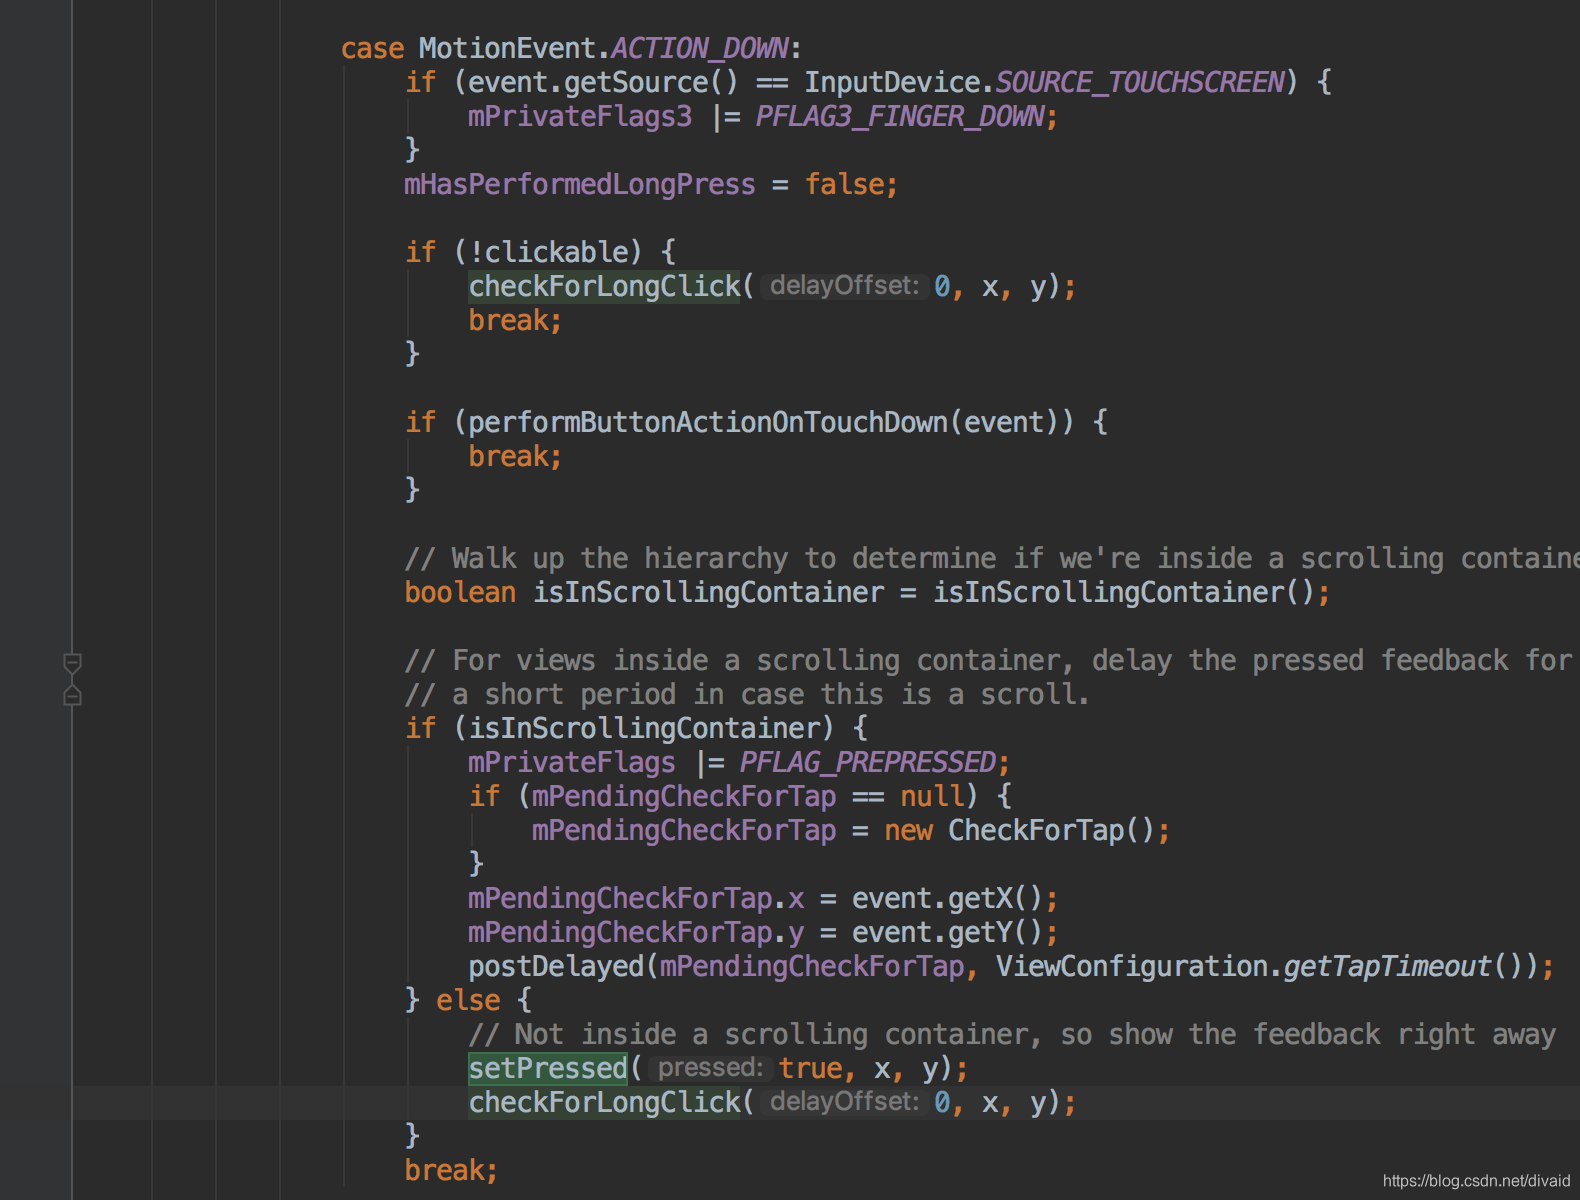Click 'For views inside a scrolling container' comment

click(x=738, y=660)
